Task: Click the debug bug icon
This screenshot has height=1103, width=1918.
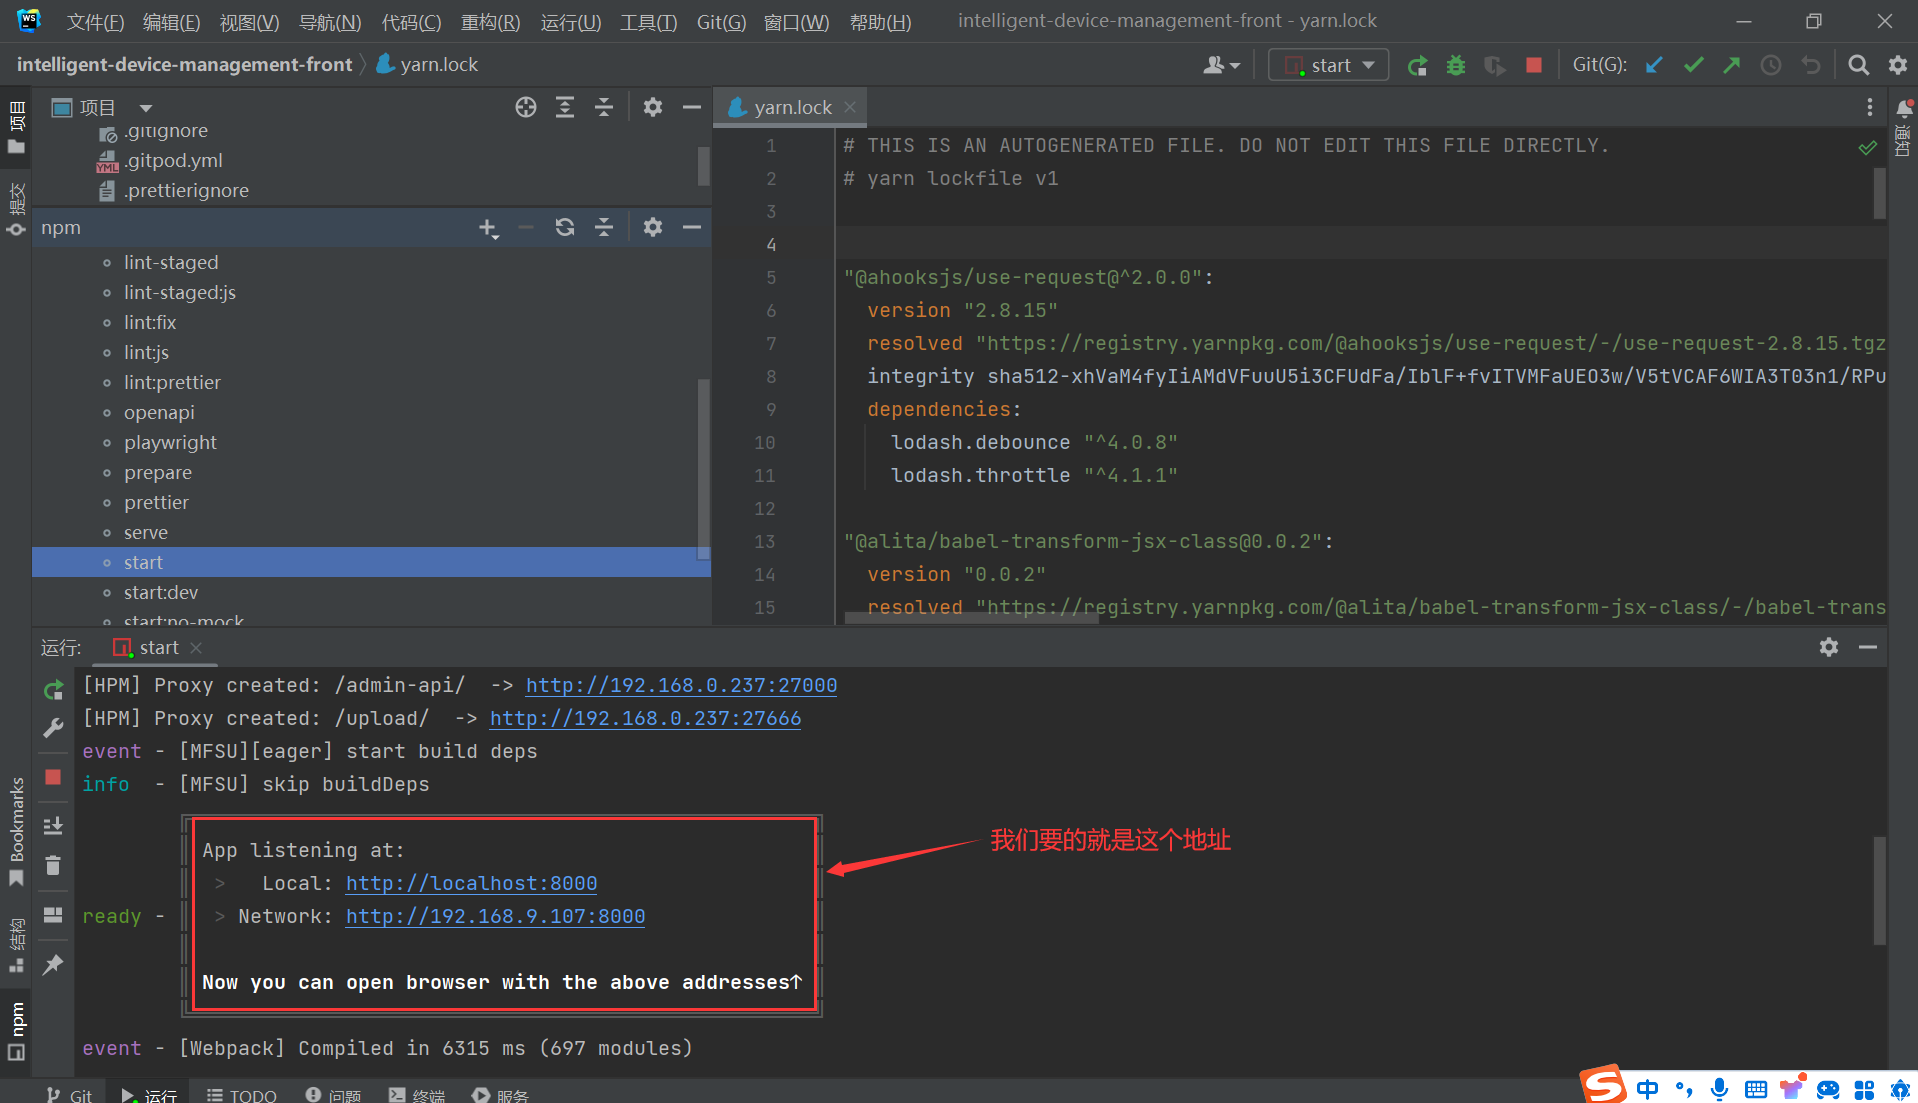Action: point(1456,66)
